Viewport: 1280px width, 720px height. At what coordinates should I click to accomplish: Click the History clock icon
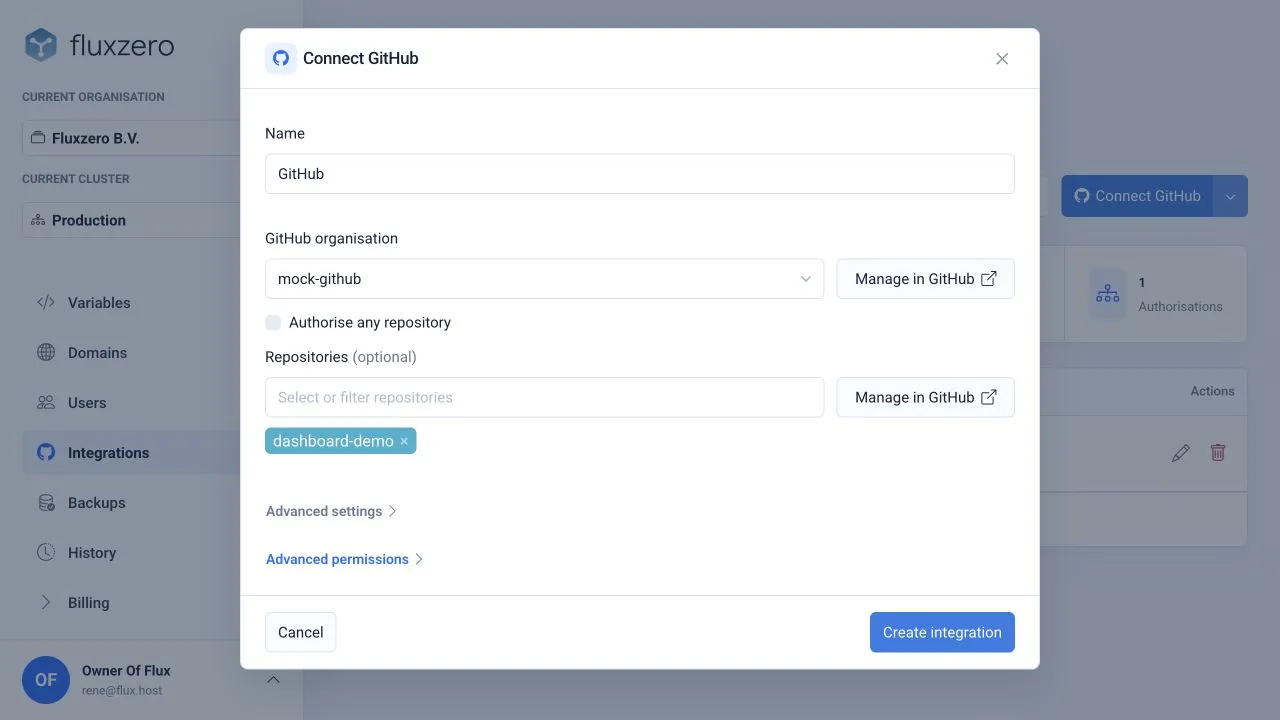click(x=46, y=553)
